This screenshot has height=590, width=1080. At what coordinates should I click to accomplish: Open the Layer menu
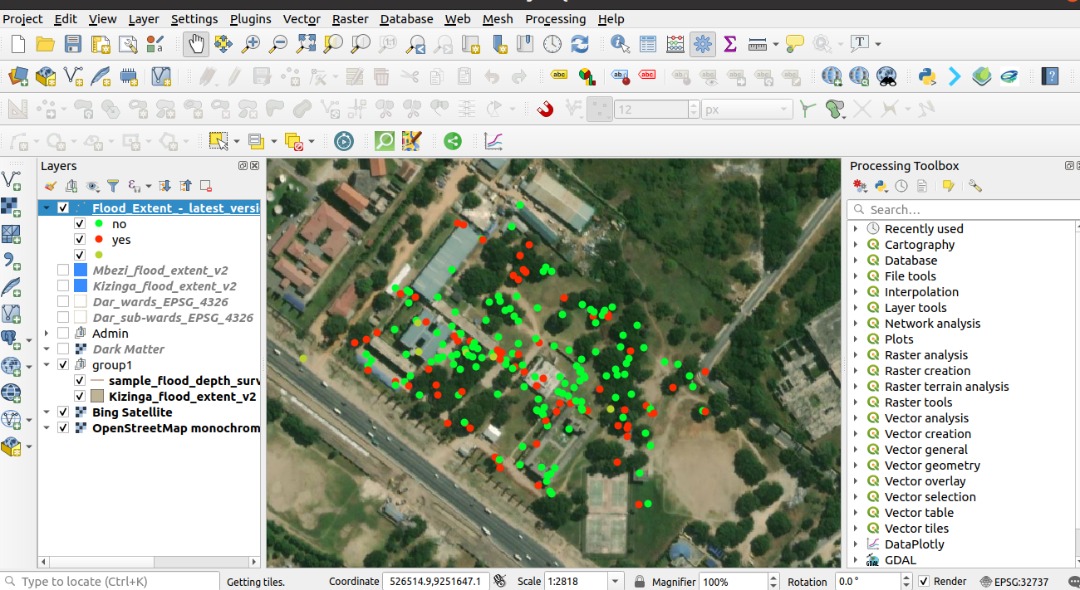[143, 19]
